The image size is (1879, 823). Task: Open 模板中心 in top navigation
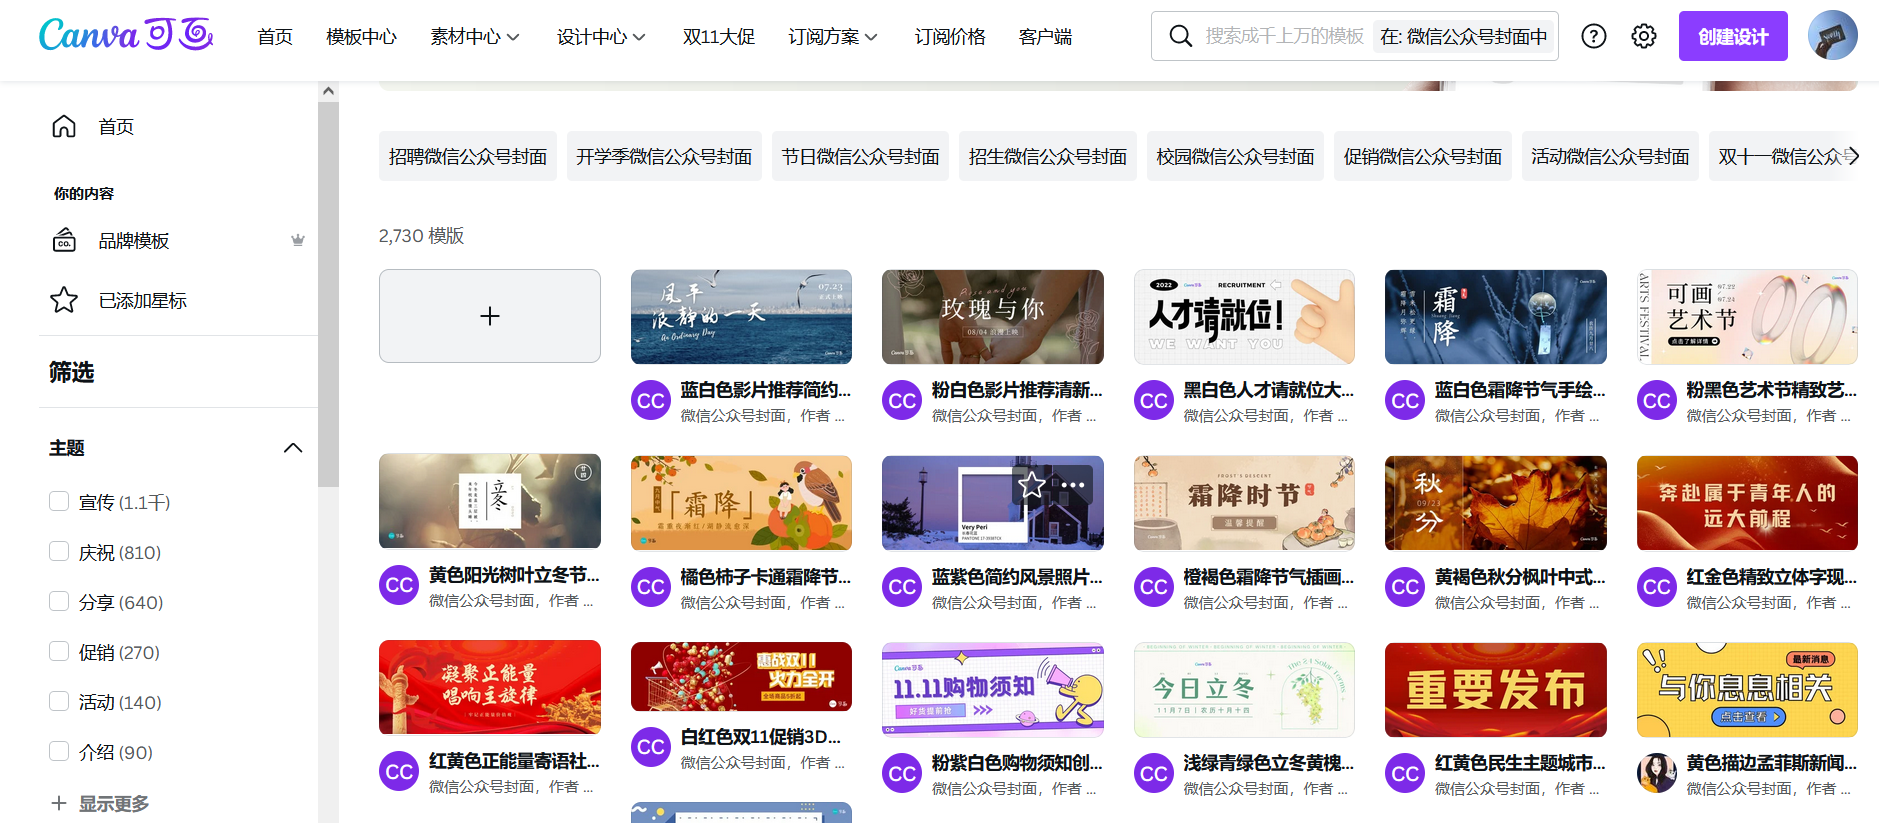coord(361,37)
